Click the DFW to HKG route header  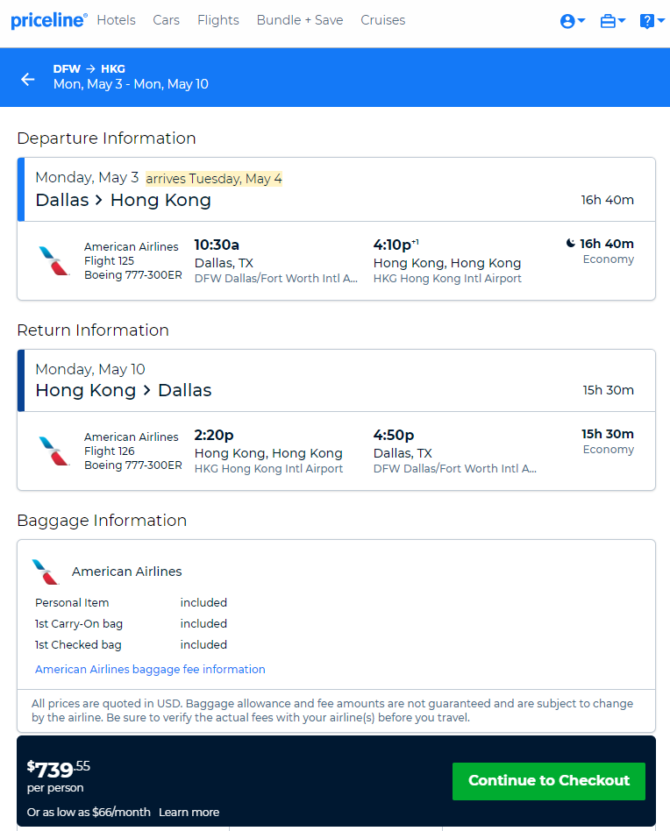click(89, 69)
